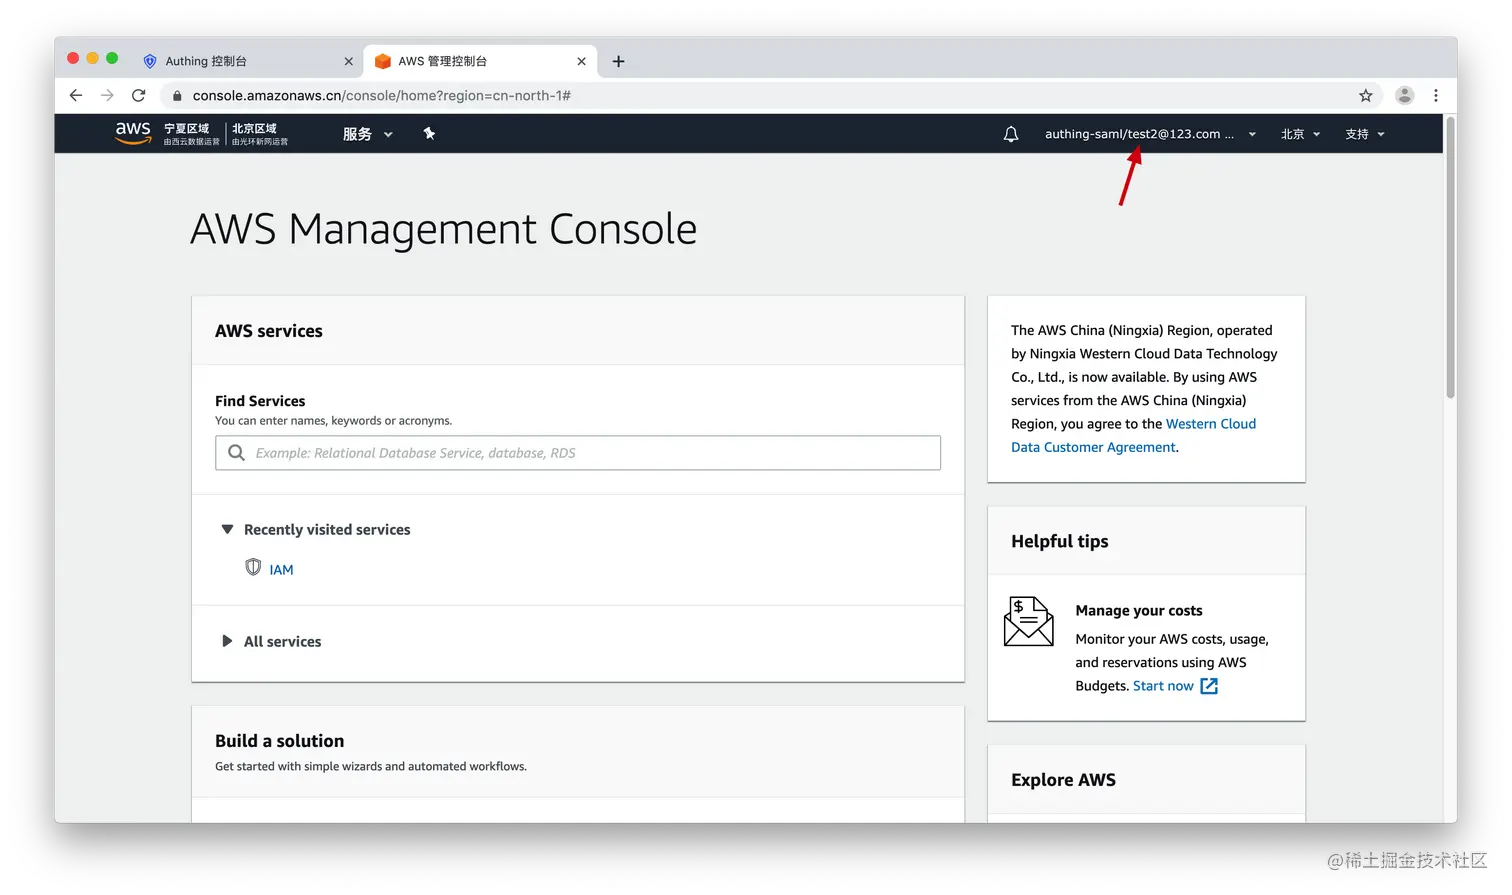Viewport: 1512px width, 895px height.
Task: Click the Manage your costs title
Action: (x=1139, y=611)
